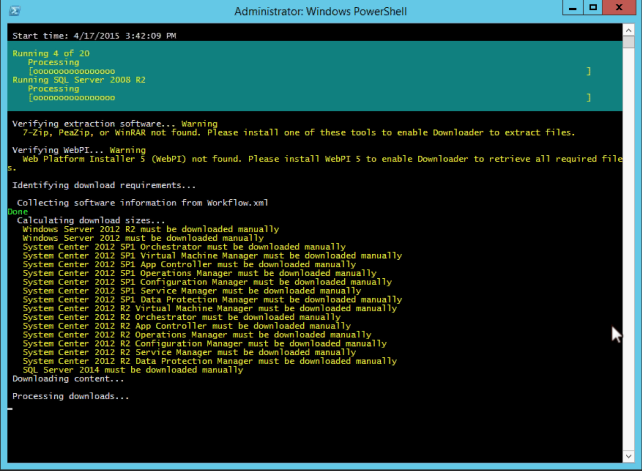The image size is (642, 471).
Task: Click the 'R2 App Controller' line
Action: (x=187, y=326)
